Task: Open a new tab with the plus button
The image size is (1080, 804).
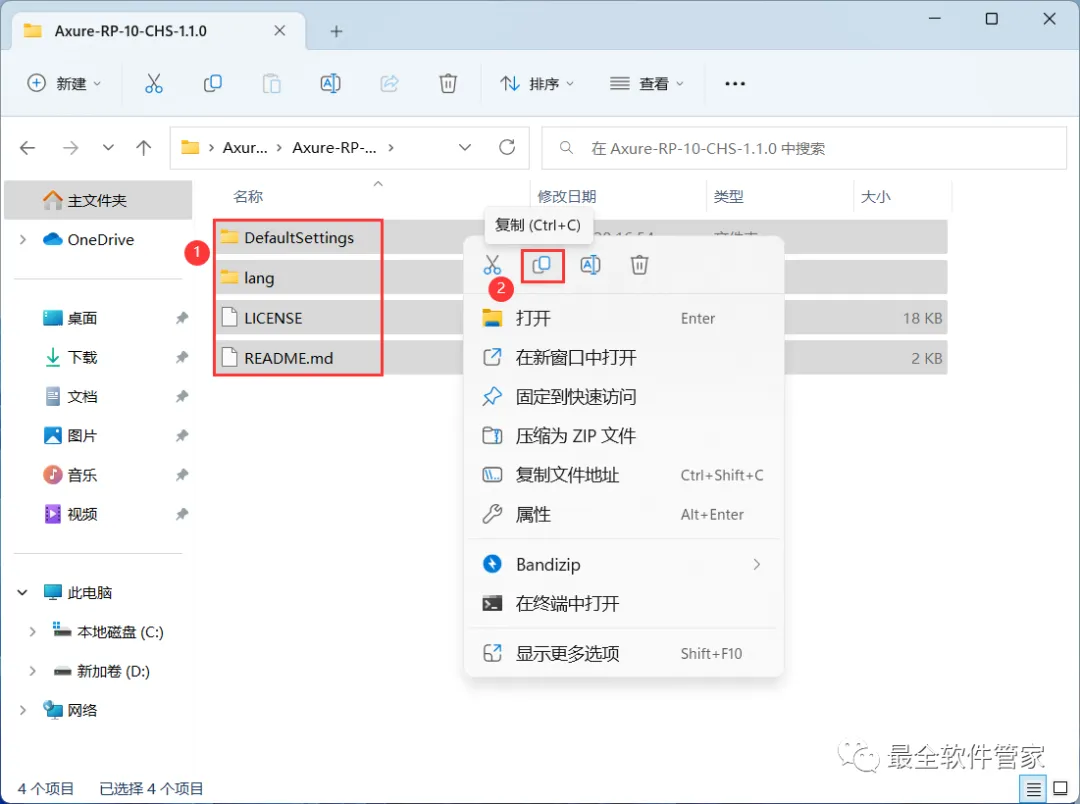Action: tap(336, 31)
